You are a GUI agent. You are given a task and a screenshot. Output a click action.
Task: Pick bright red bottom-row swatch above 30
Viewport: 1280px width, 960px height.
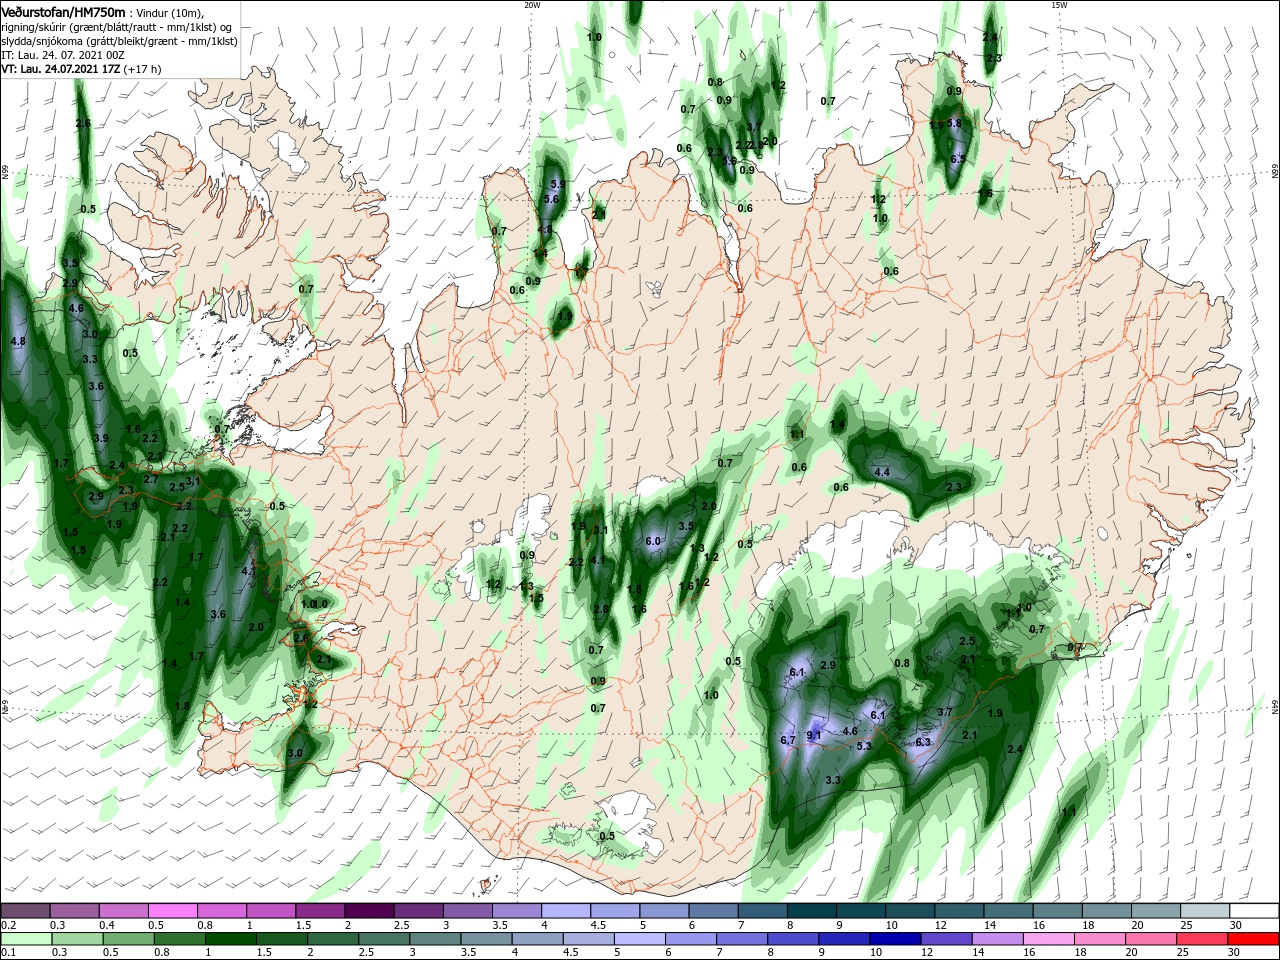pos(1251,939)
